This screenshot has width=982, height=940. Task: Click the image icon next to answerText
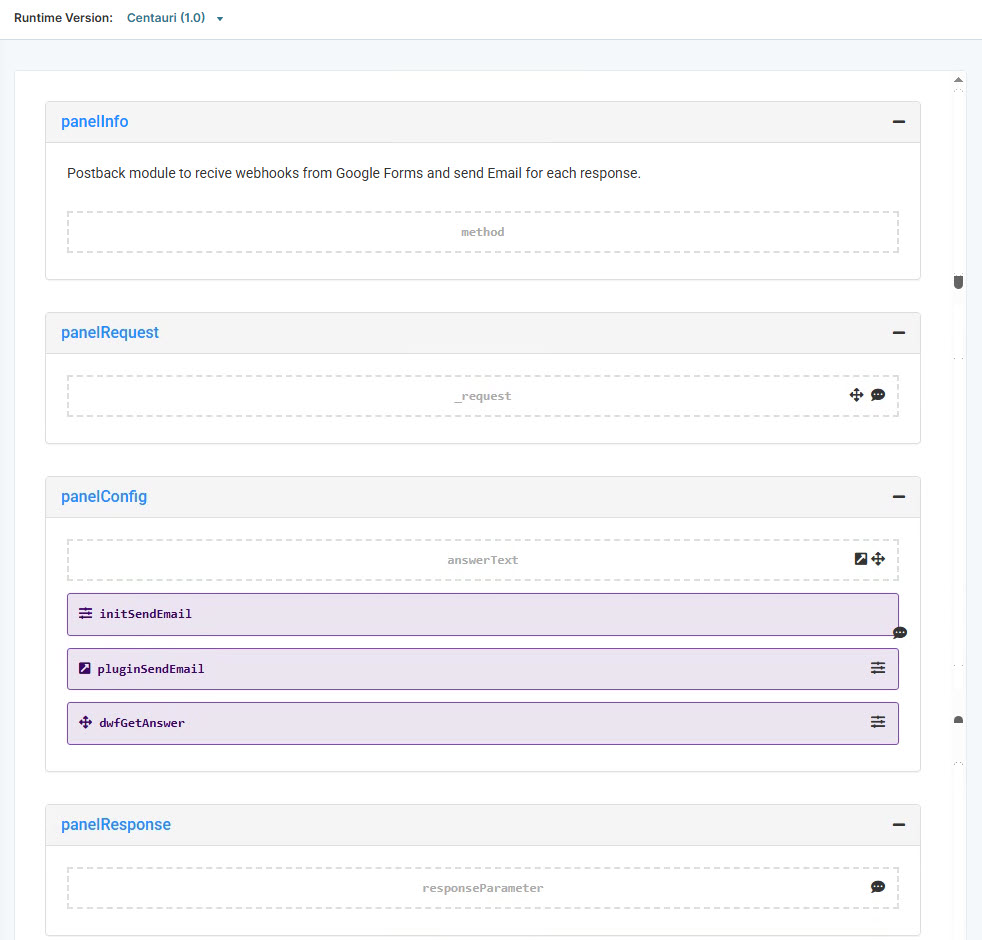click(x=860, y=559)
